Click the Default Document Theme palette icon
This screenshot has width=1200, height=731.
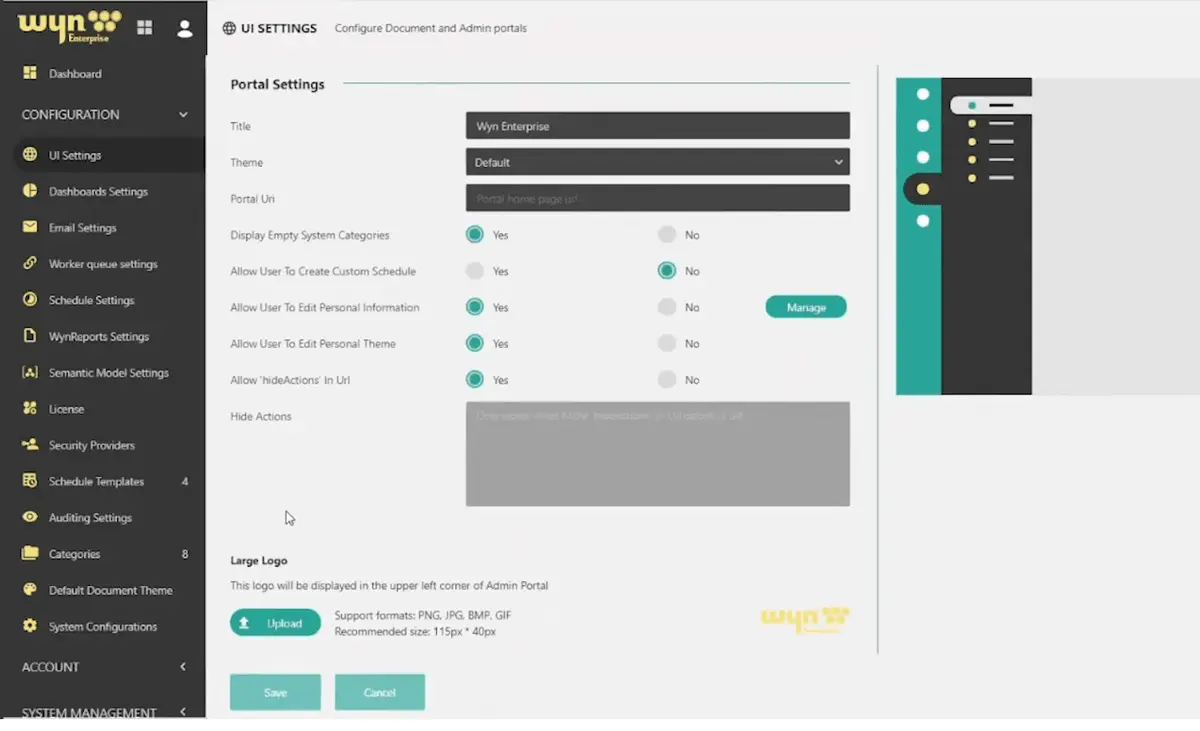pyautogui.click(x=30, y=590)
